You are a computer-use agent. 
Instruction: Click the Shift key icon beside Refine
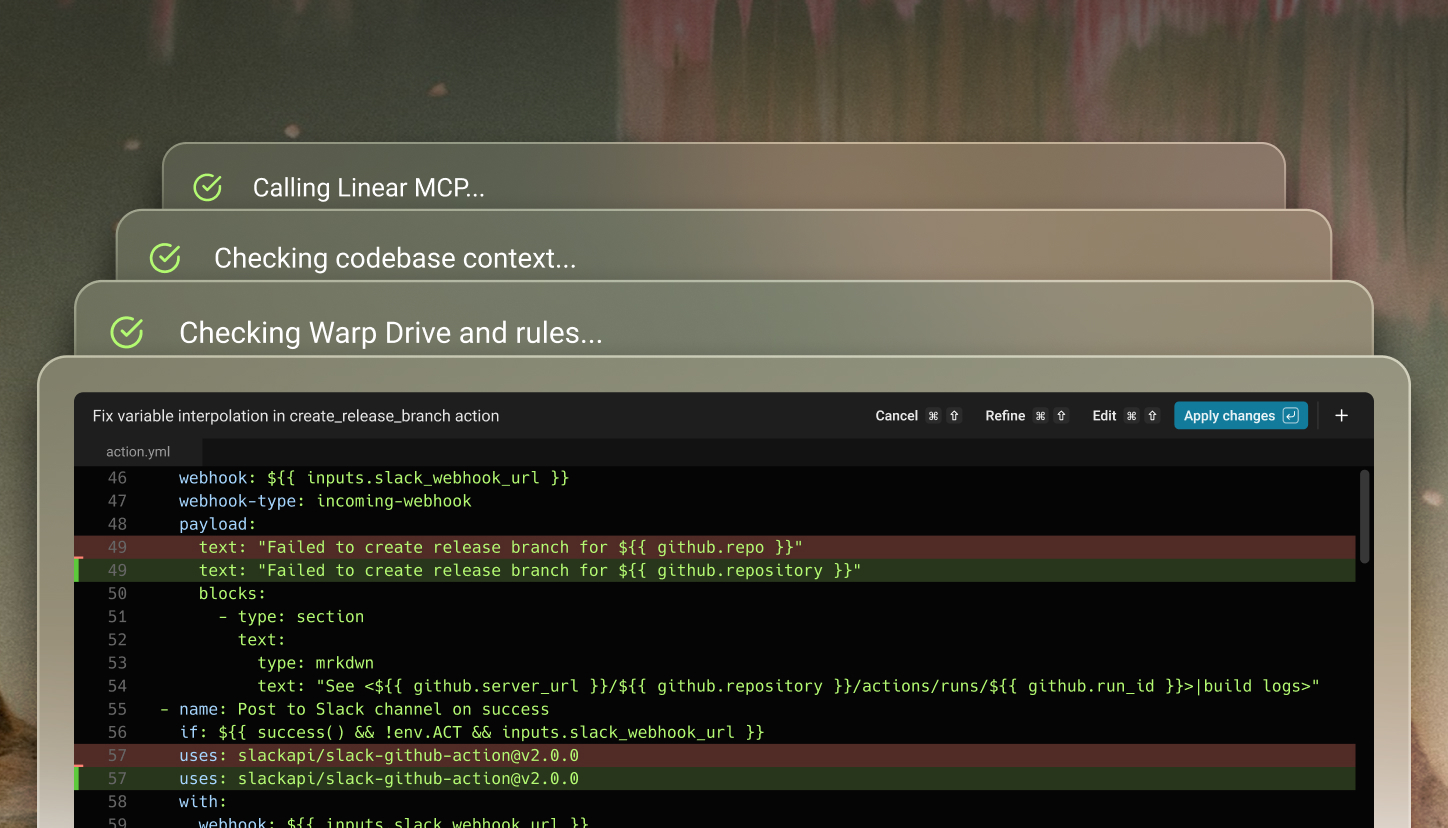[x=1061, y=416]
